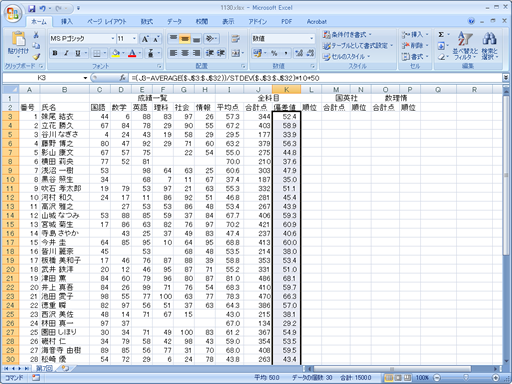Decrease the cell indent

210,53
